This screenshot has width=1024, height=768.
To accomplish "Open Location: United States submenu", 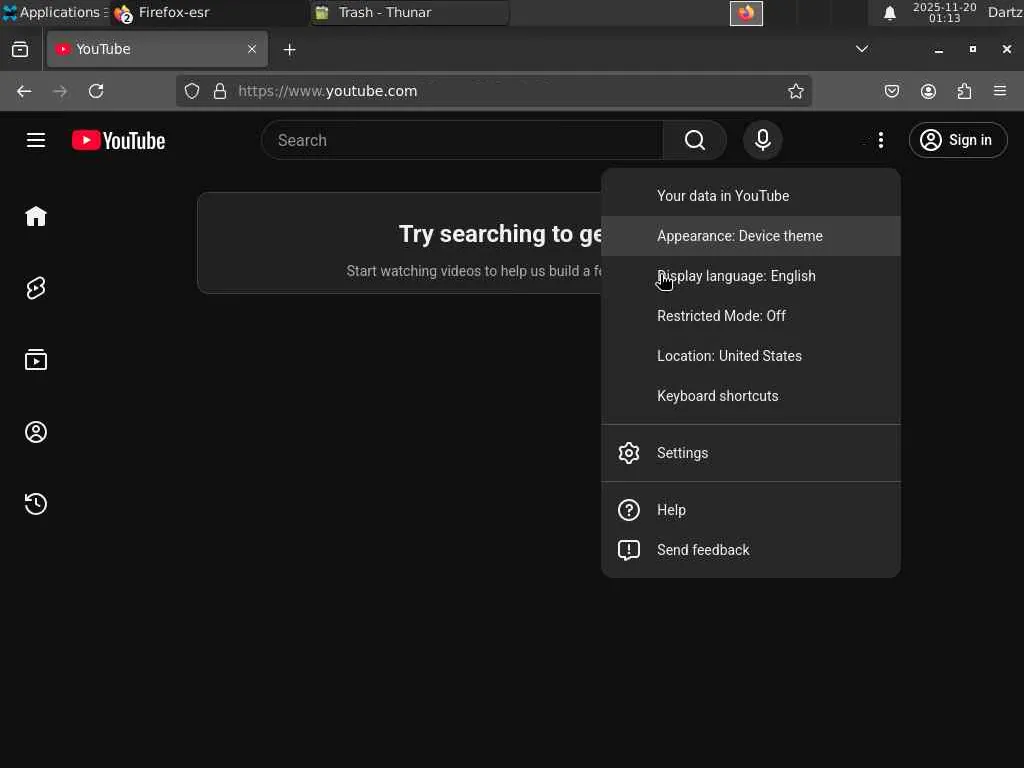I will (x=750, y=356).
